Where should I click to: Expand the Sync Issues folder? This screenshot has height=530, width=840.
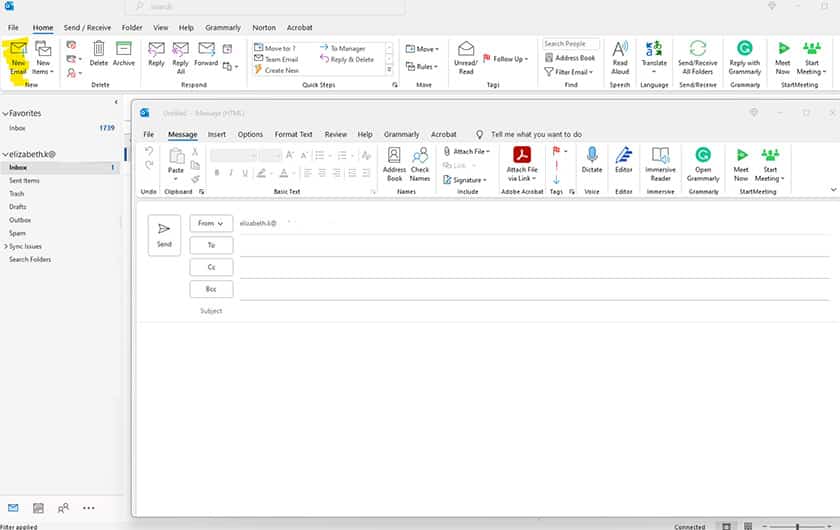click(6, 247)
